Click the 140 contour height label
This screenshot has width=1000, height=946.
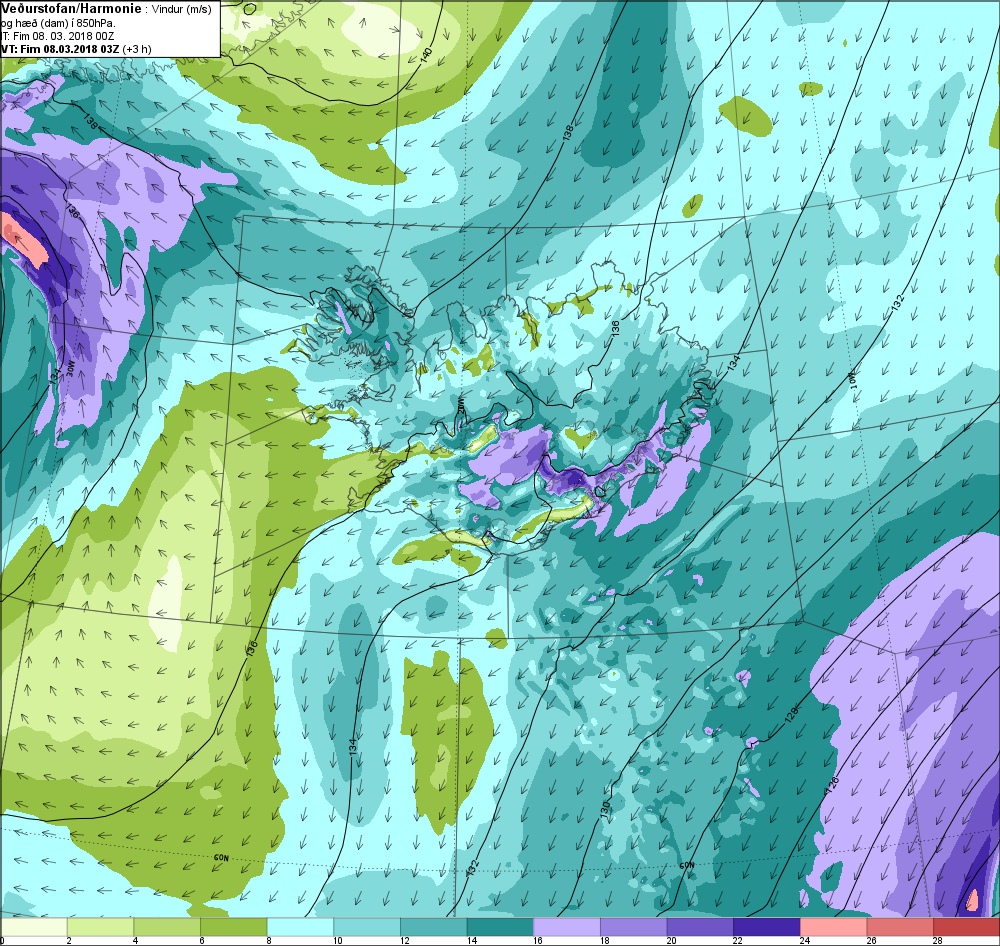coord(426,54)
